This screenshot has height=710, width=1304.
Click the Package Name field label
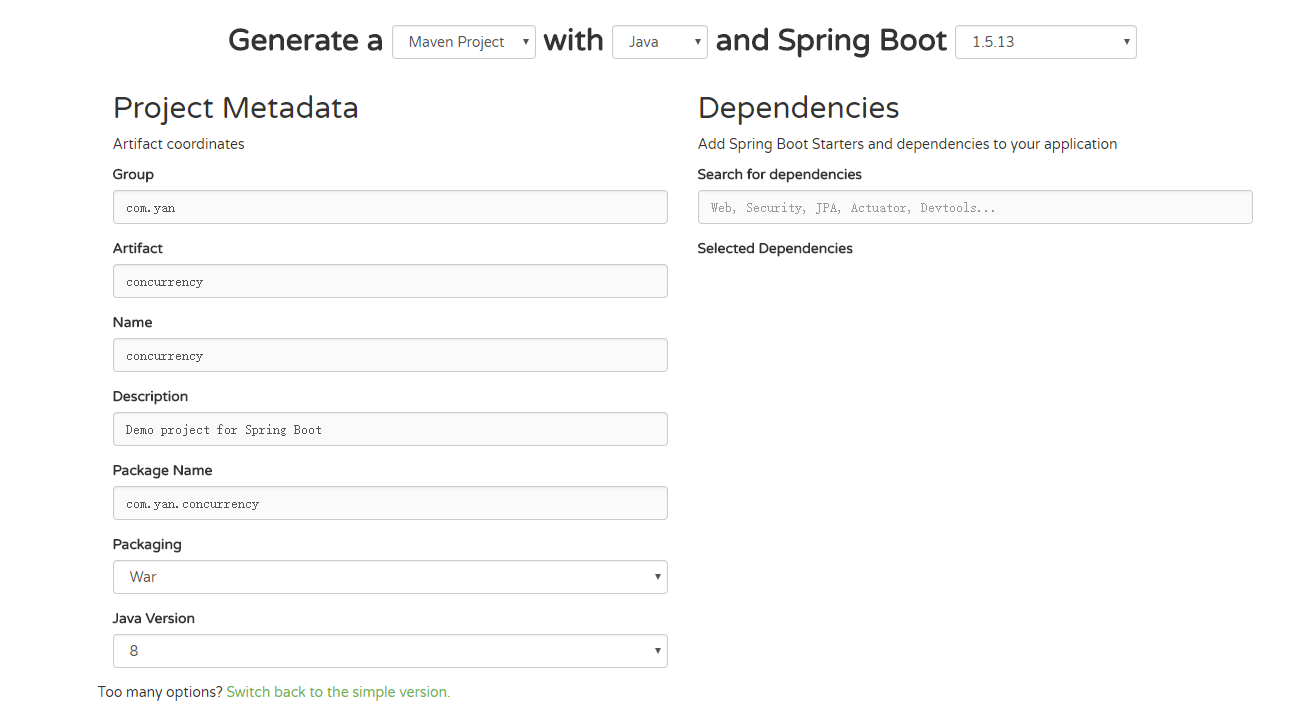pos(163,470)
